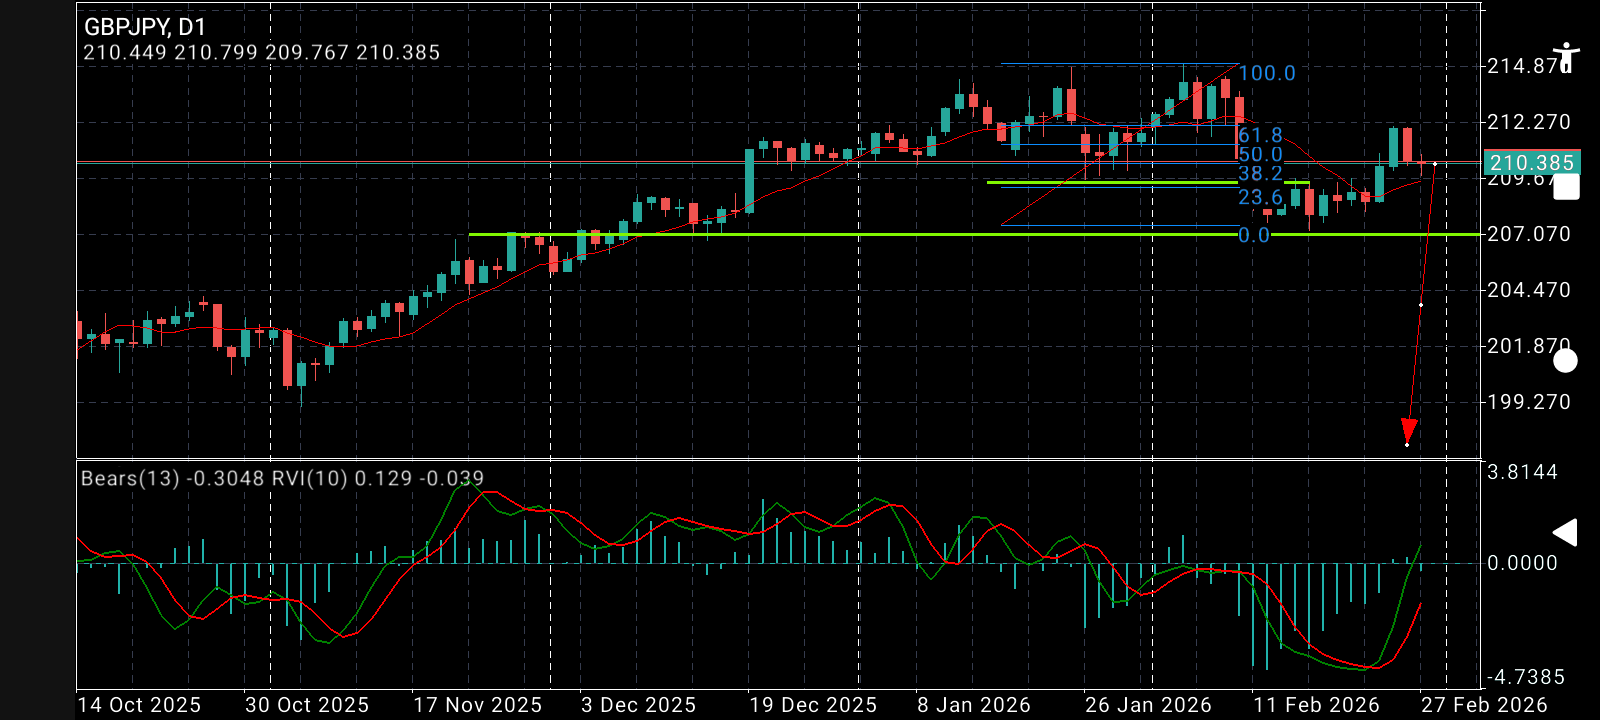
Task: Tap the 11 Feb 2026 date label
Action: [x=1317, y=705]
